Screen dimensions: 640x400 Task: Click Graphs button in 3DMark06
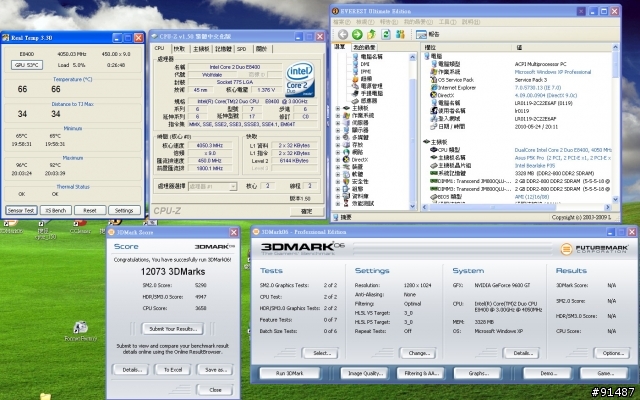coord(478,373)
